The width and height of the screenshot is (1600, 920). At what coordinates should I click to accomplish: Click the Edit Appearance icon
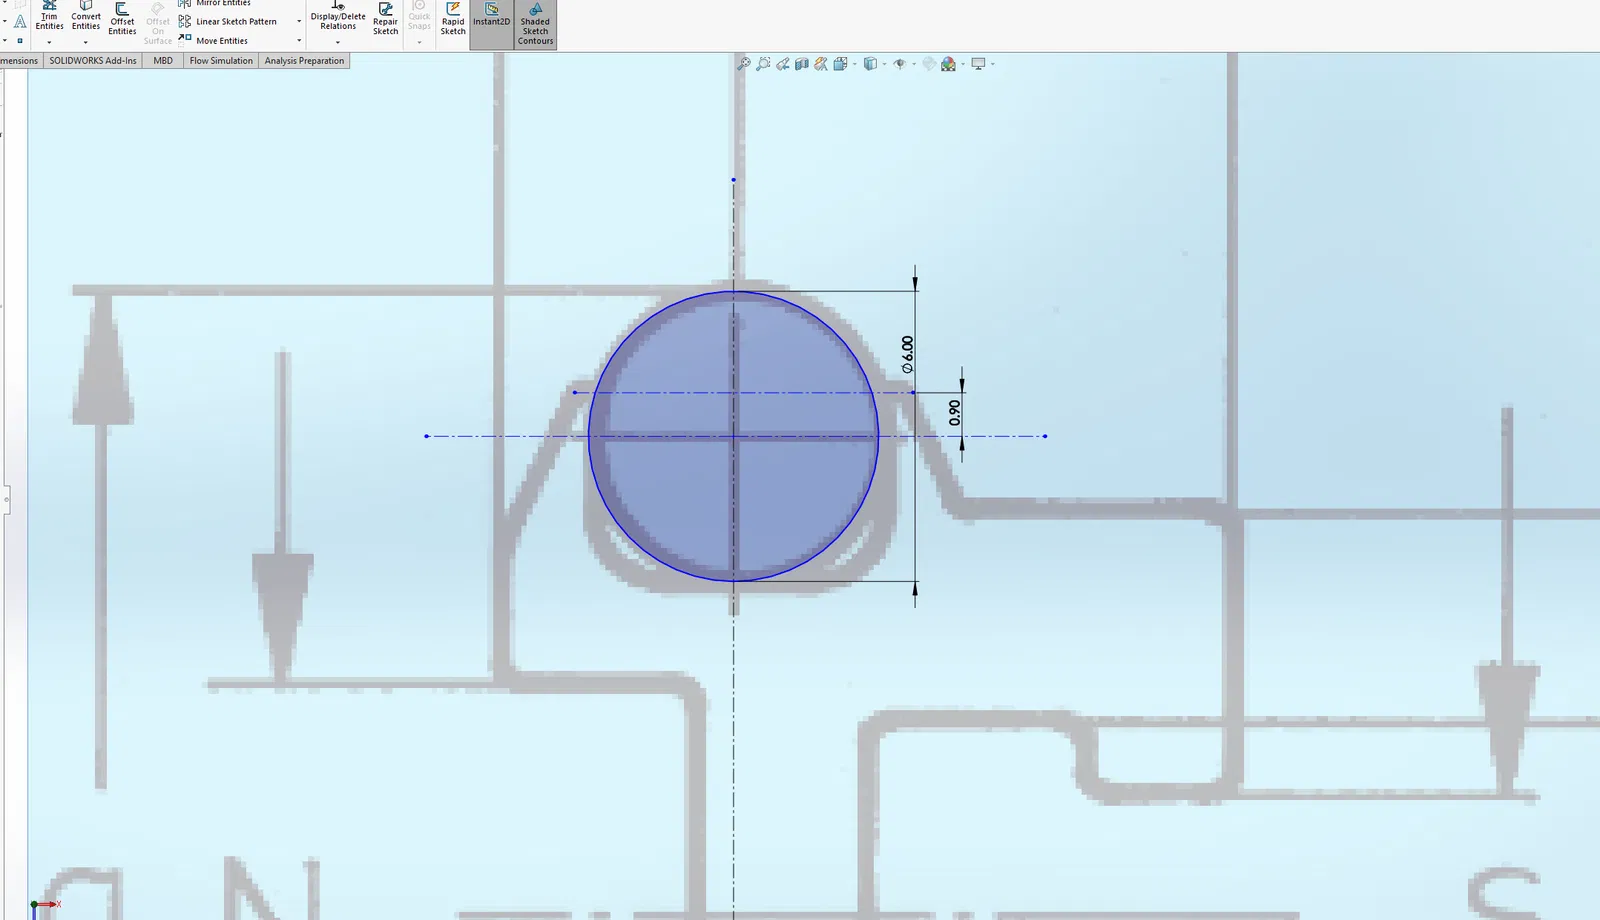point(929,64)
